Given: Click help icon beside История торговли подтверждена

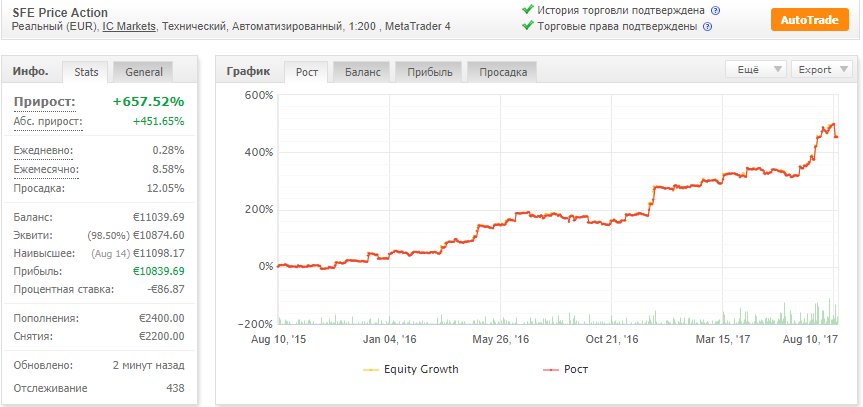Looking at the screenshot, I should click(715, 10).
